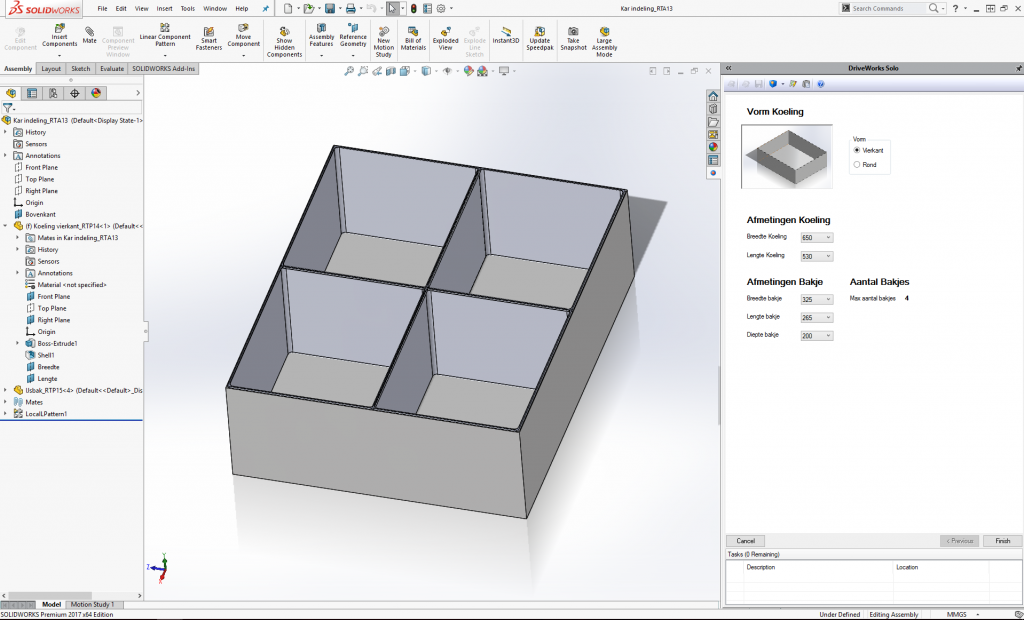Open the FeatureManager design tree tab
This screenshot has height=620, width=1024.
click(10, 93)
